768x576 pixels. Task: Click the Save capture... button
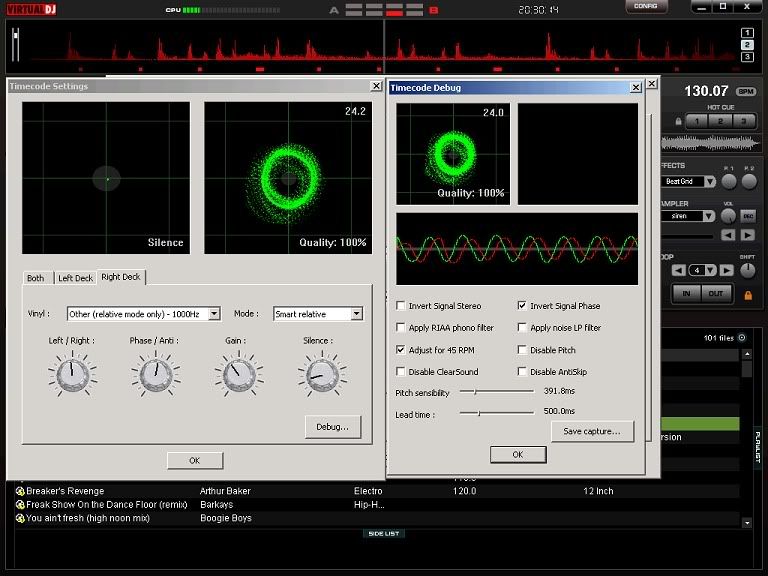click(x=592, y=431)
